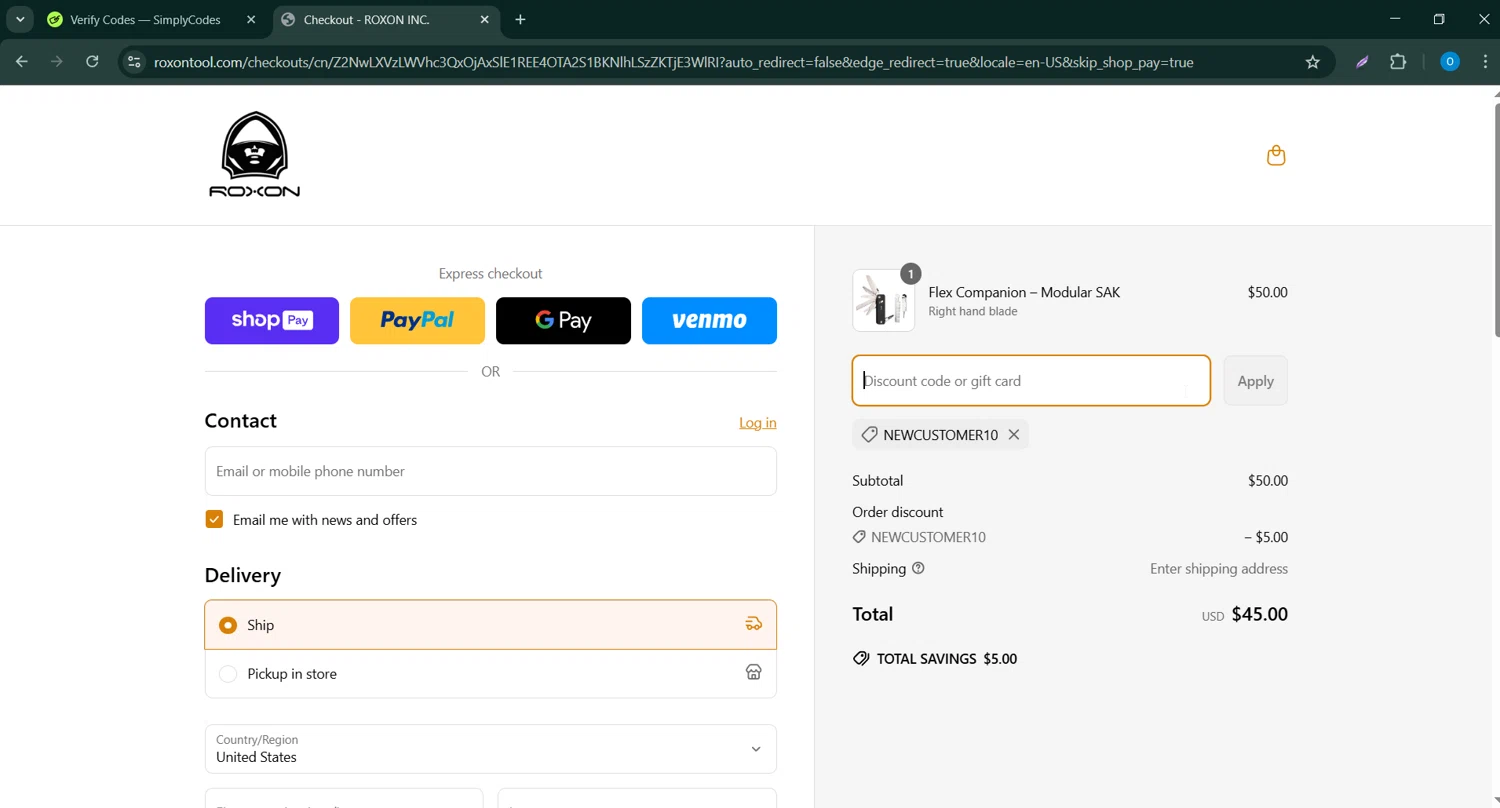
Task: Click the Log in link
Action: click(x=758, y=423)
